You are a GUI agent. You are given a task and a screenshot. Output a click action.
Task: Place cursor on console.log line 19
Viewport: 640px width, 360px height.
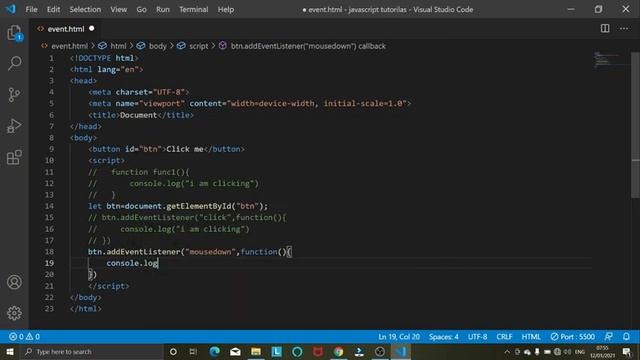tap(132, 263)
